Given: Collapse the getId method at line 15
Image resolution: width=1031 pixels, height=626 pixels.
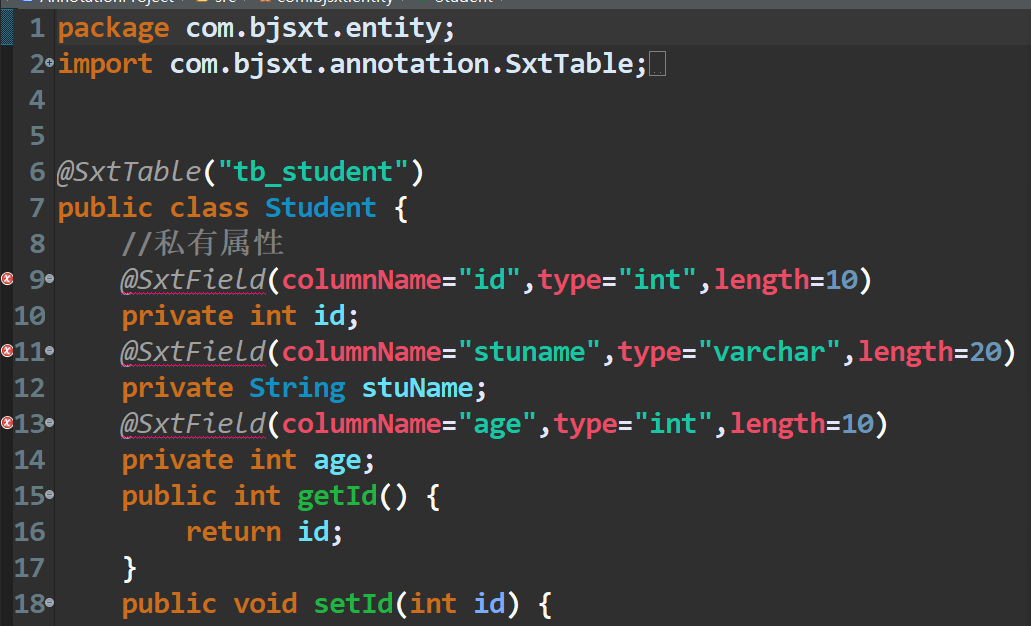Looking at the screenshot, I should (x=49, y=494).
